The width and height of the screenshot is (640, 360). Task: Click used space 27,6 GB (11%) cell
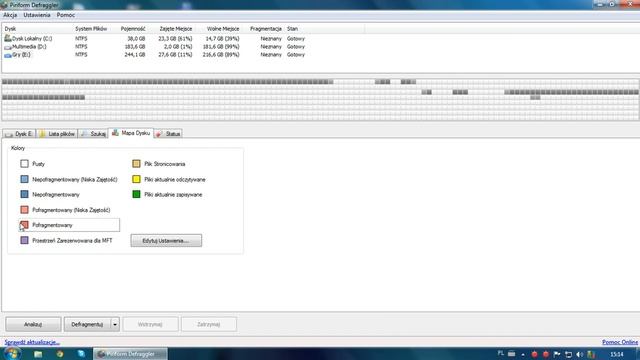coord(175,55)
